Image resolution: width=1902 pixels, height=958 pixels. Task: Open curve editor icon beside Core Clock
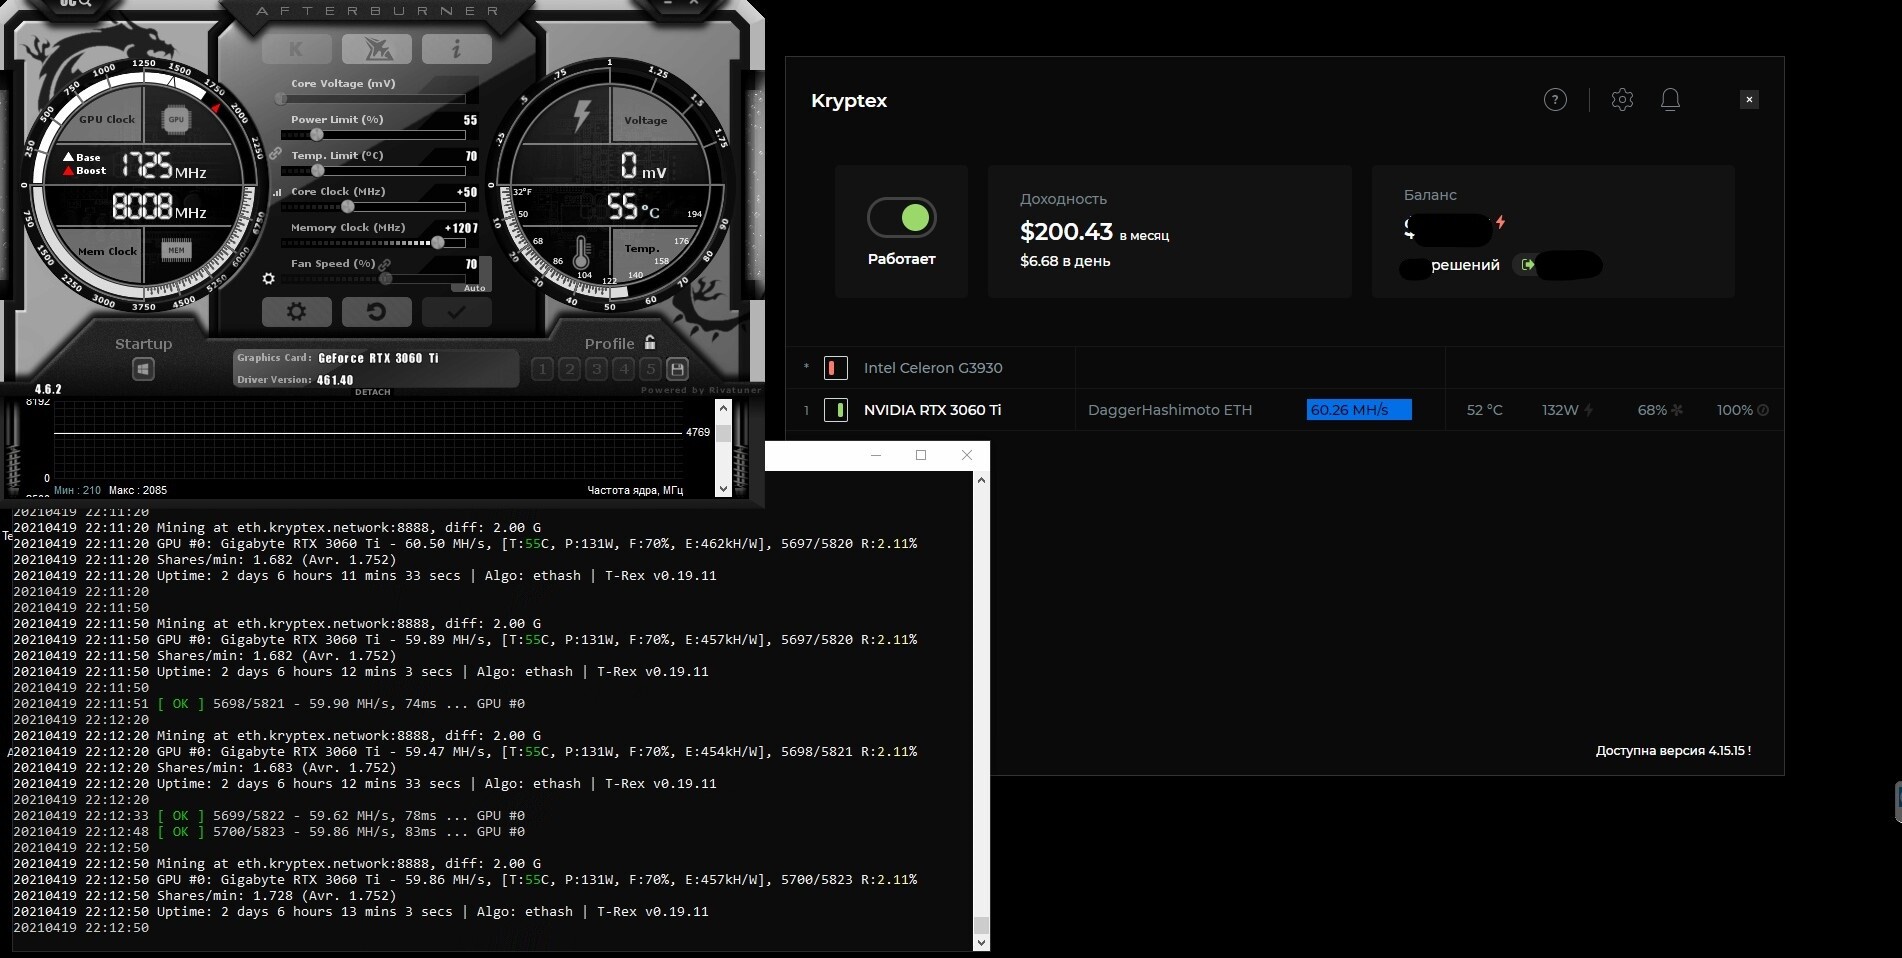(x=277, y=192)
